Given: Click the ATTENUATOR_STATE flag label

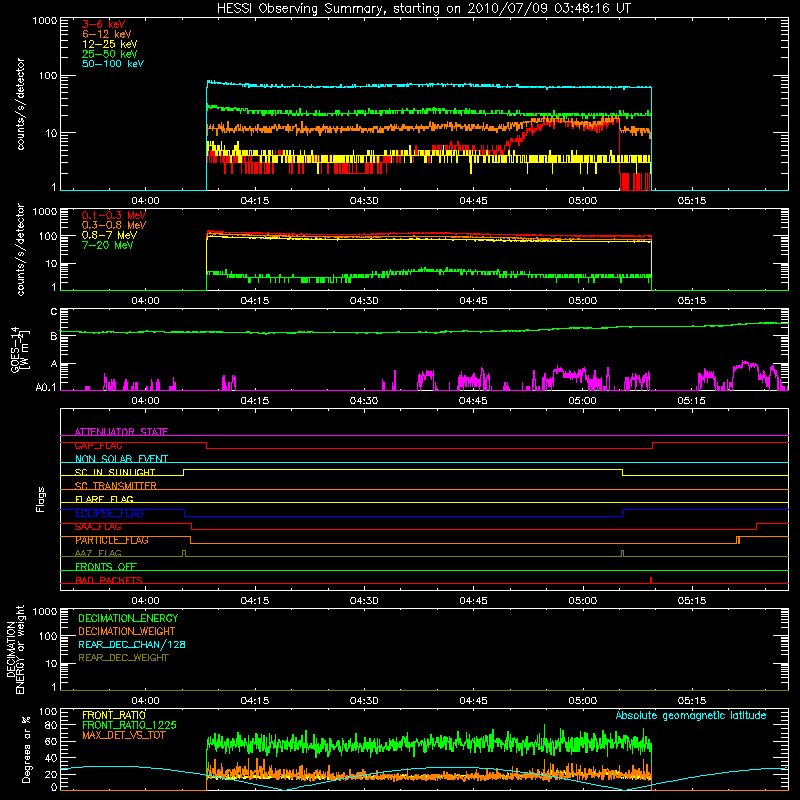Looking at the screenshot, I should (121, 432).
